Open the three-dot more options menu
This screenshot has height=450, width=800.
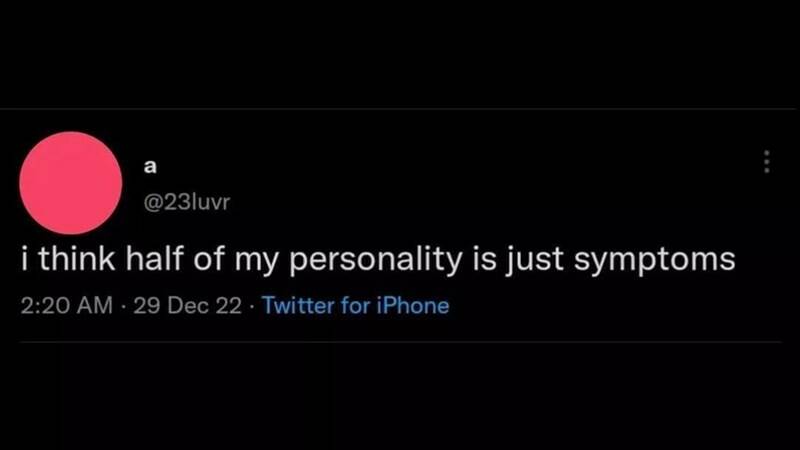click(766, 161)
